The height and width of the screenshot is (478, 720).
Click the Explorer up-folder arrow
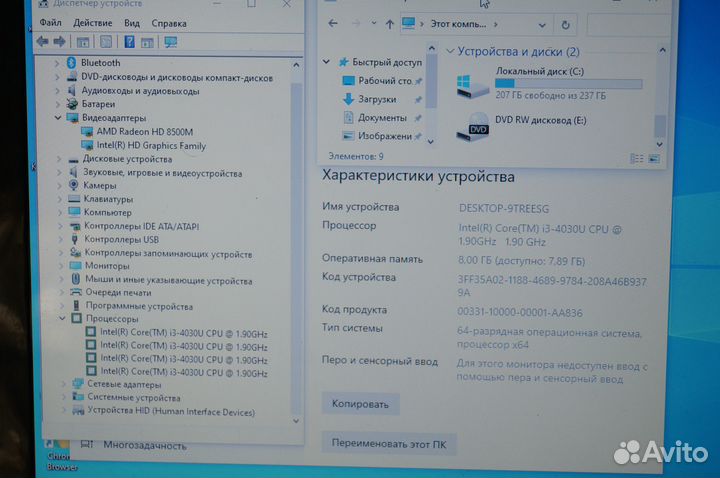389,24
